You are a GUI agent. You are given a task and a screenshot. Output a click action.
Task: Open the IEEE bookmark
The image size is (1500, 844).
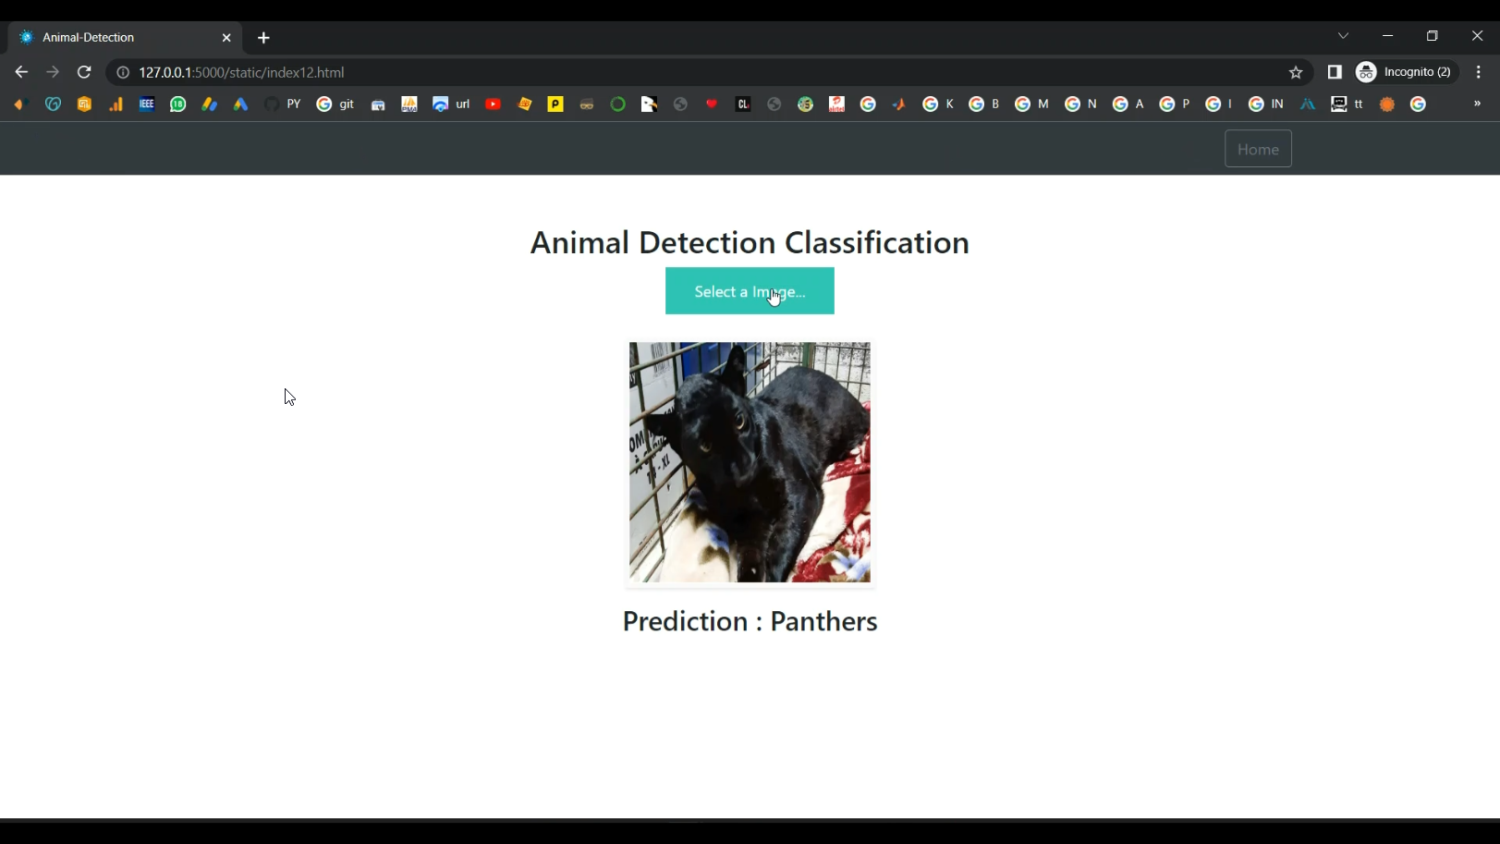tap(147, 104)
